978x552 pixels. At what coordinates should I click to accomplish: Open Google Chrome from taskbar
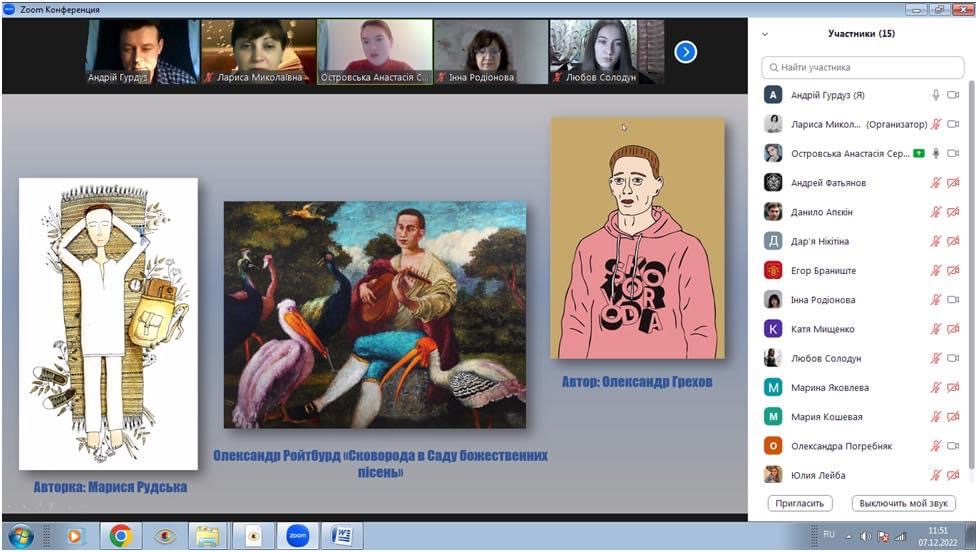pos(120,536)
